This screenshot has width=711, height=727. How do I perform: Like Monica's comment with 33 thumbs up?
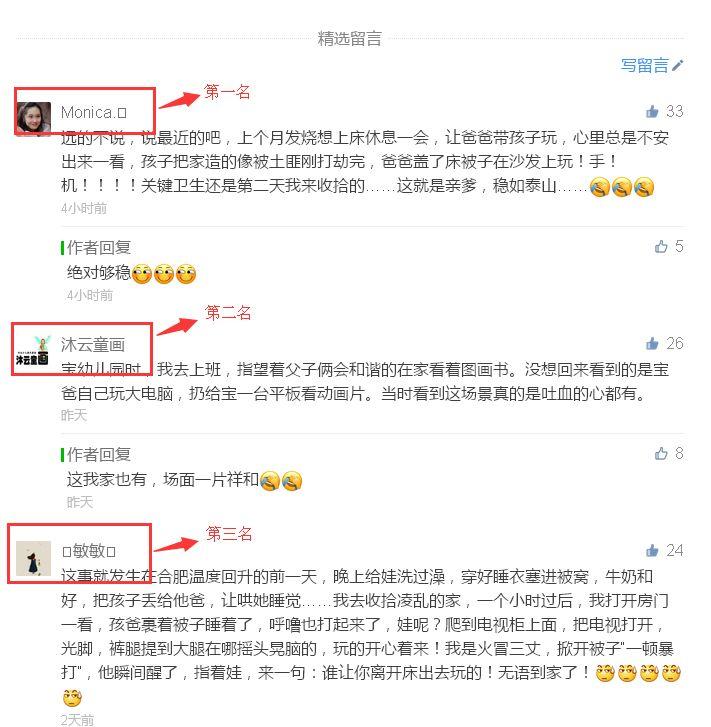652,111
